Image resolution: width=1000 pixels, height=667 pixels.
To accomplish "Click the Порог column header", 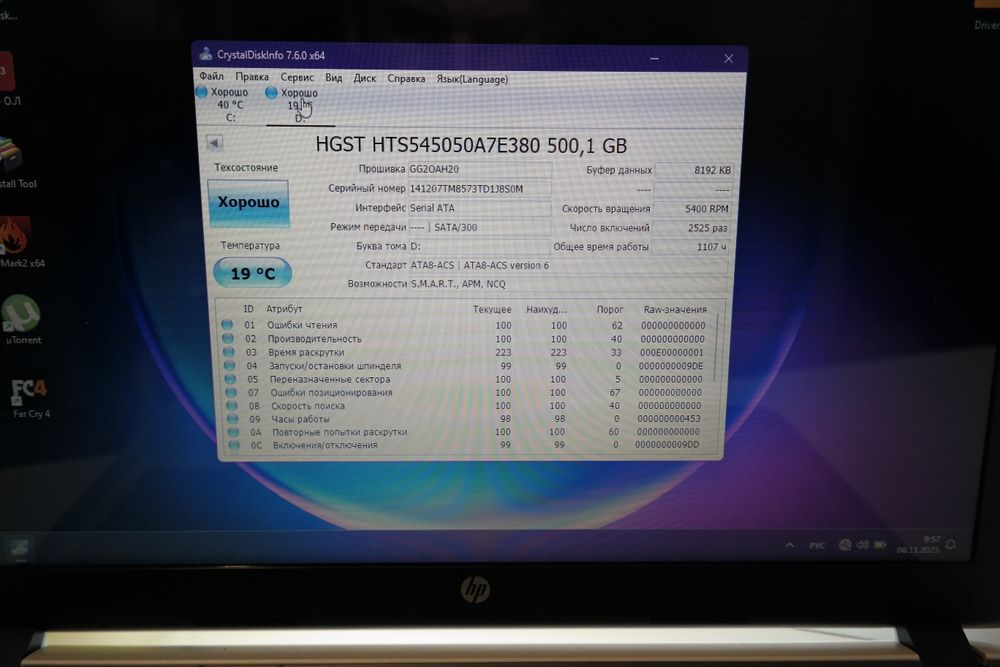I will pyautogui.click(x=610, y=309).
